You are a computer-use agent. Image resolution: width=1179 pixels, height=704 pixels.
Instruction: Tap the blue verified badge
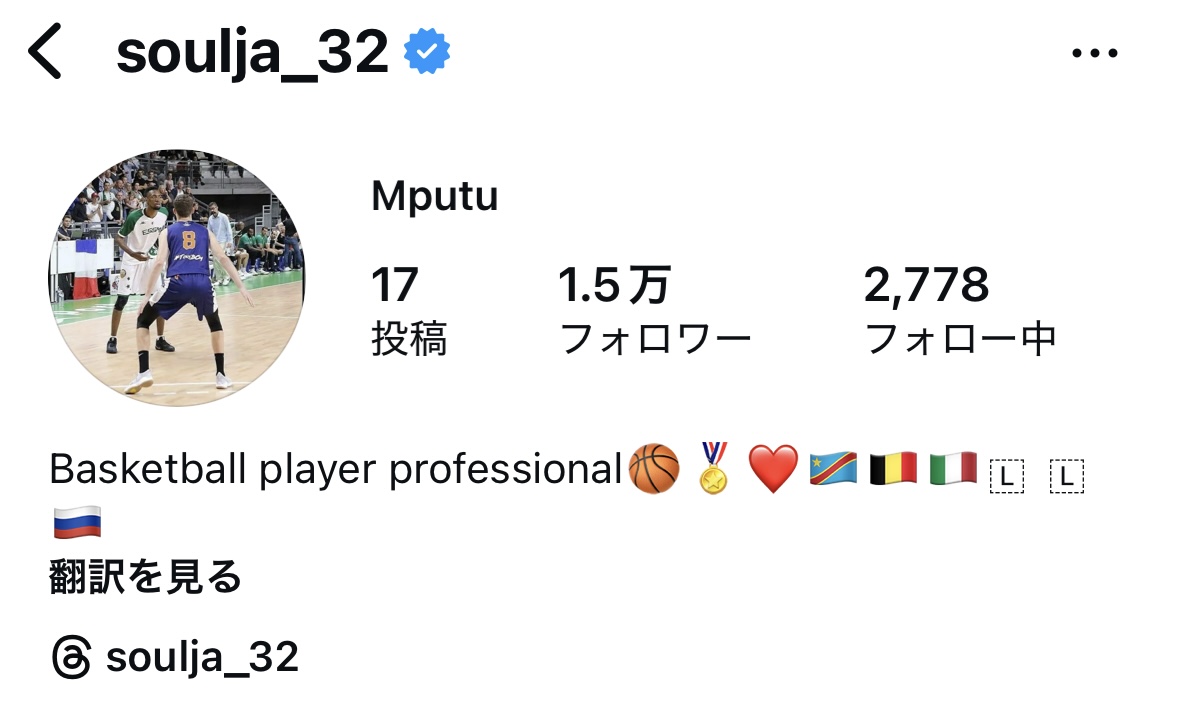pos(426,51)
